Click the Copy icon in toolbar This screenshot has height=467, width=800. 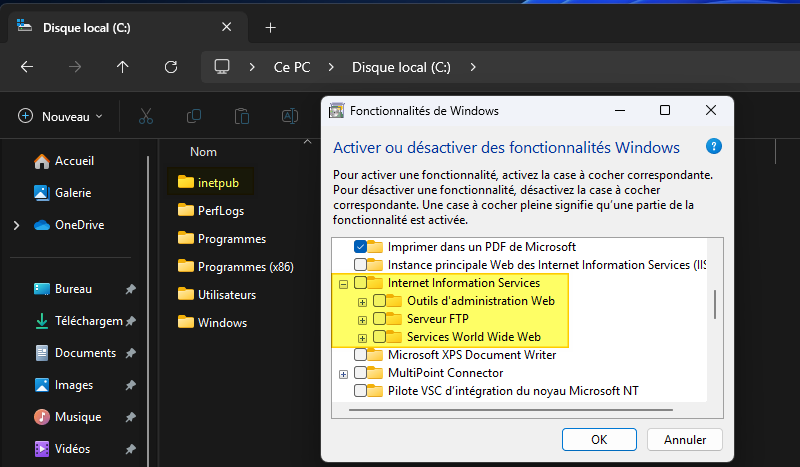[x=194, y=117]
